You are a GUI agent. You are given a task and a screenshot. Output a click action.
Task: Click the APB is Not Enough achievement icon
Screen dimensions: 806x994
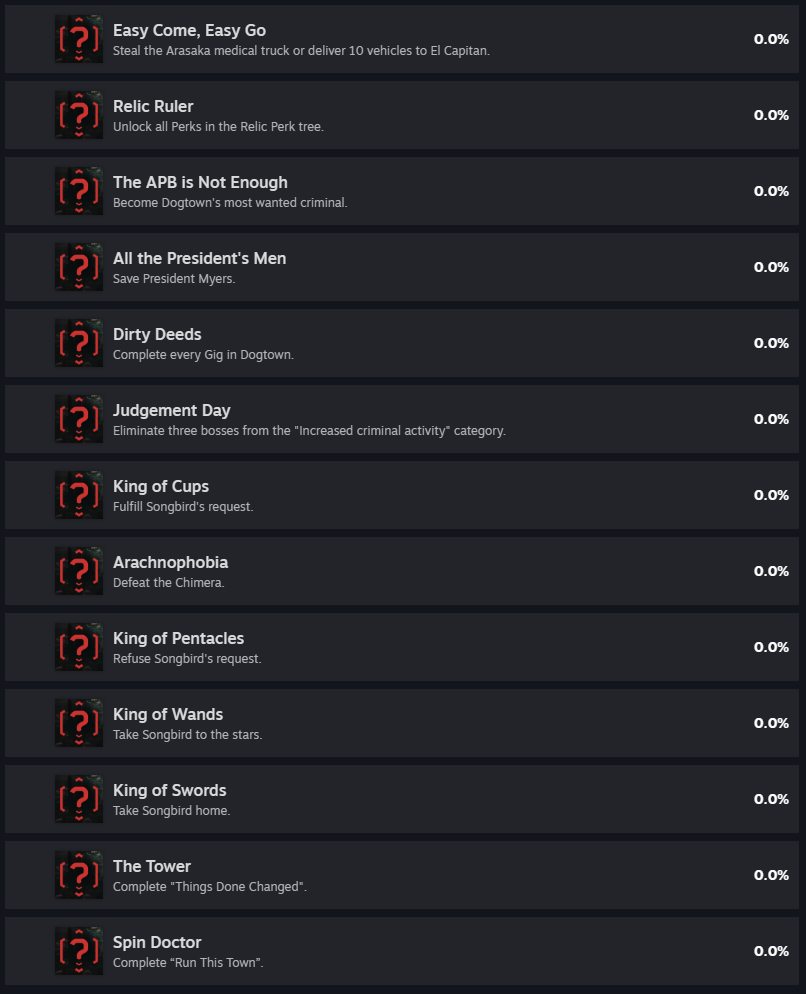point(78,190)
